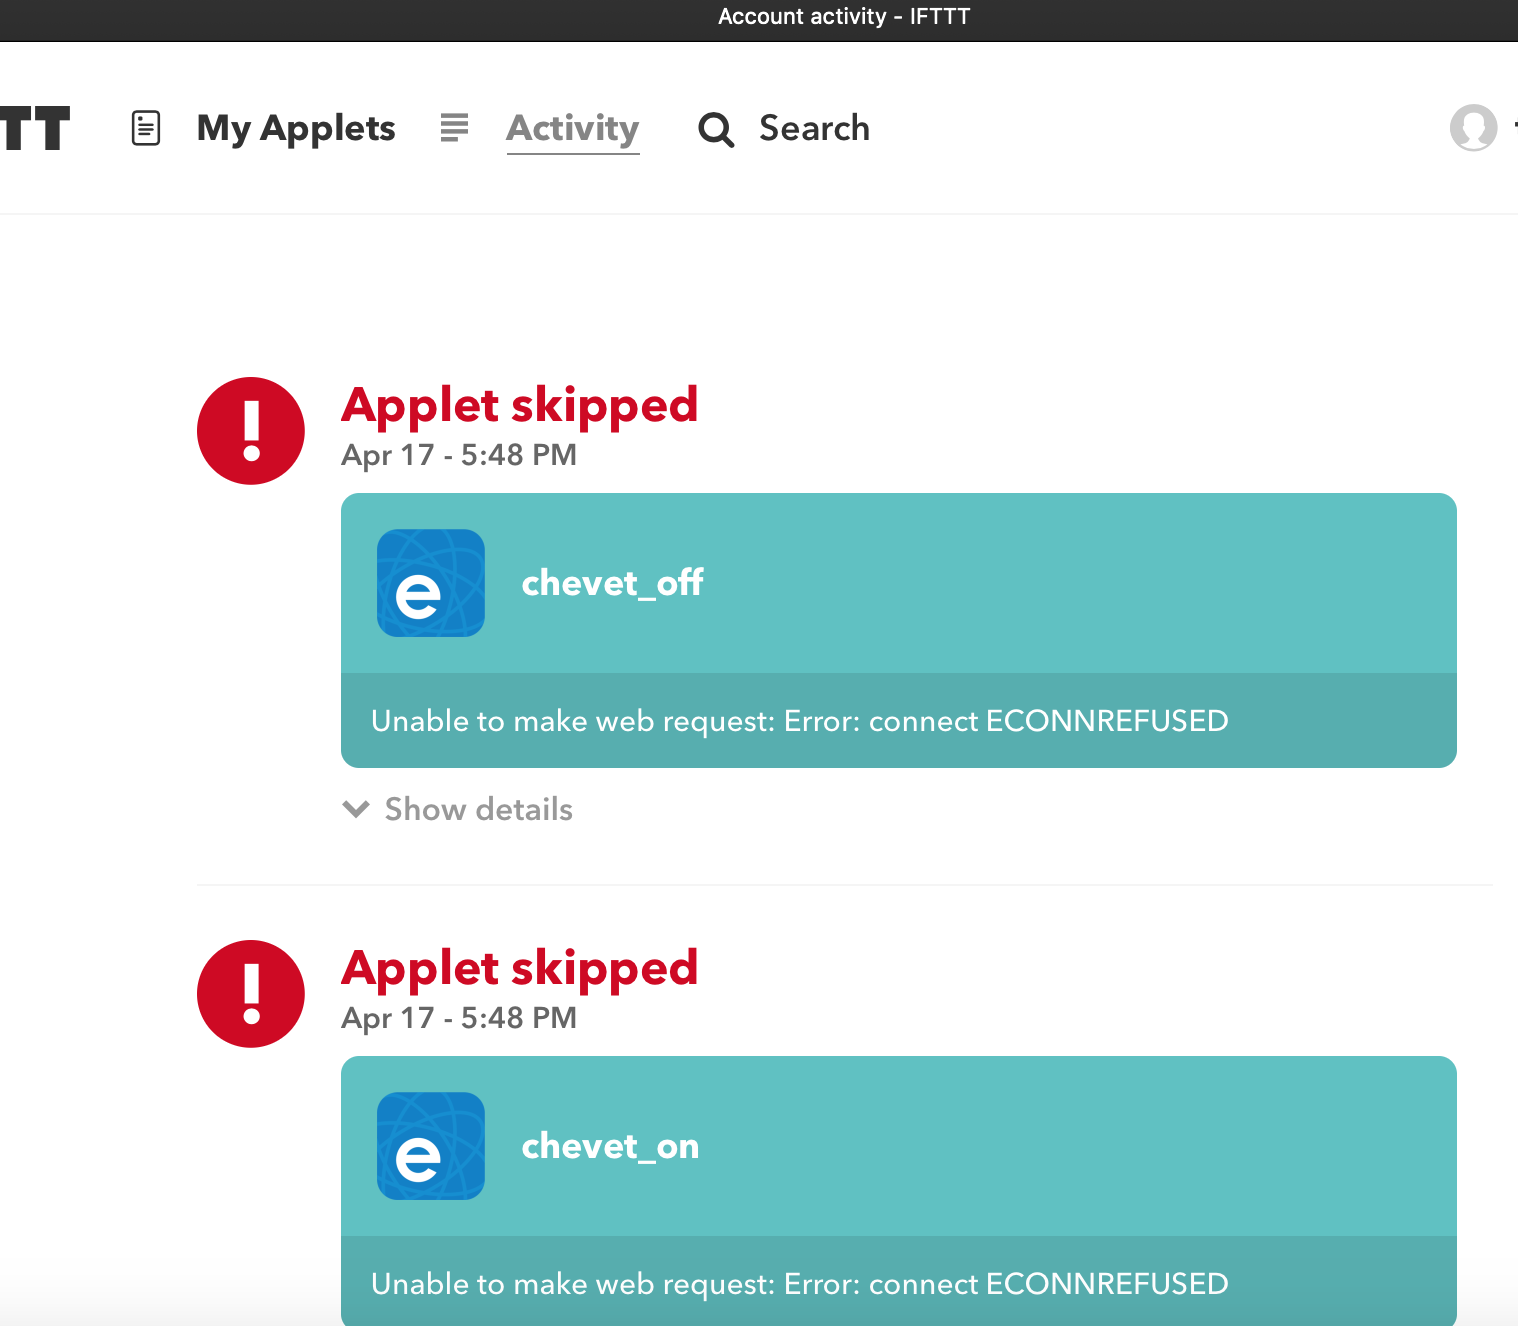Open the user profile avatar menu
Screen dimensions: 1518x1326
1473,128
